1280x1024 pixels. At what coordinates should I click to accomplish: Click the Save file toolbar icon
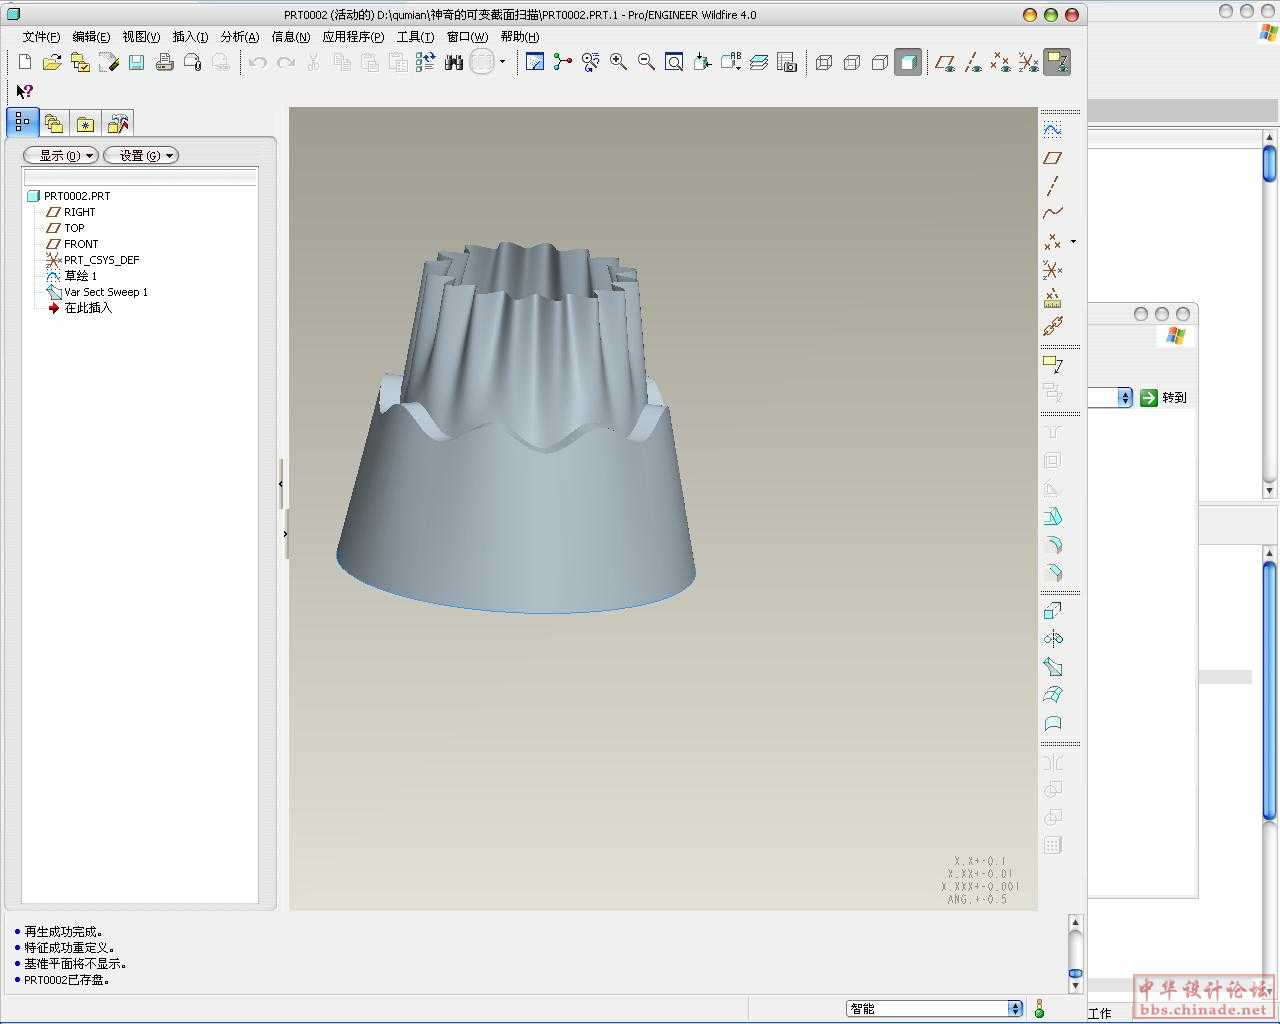[137, 62]
